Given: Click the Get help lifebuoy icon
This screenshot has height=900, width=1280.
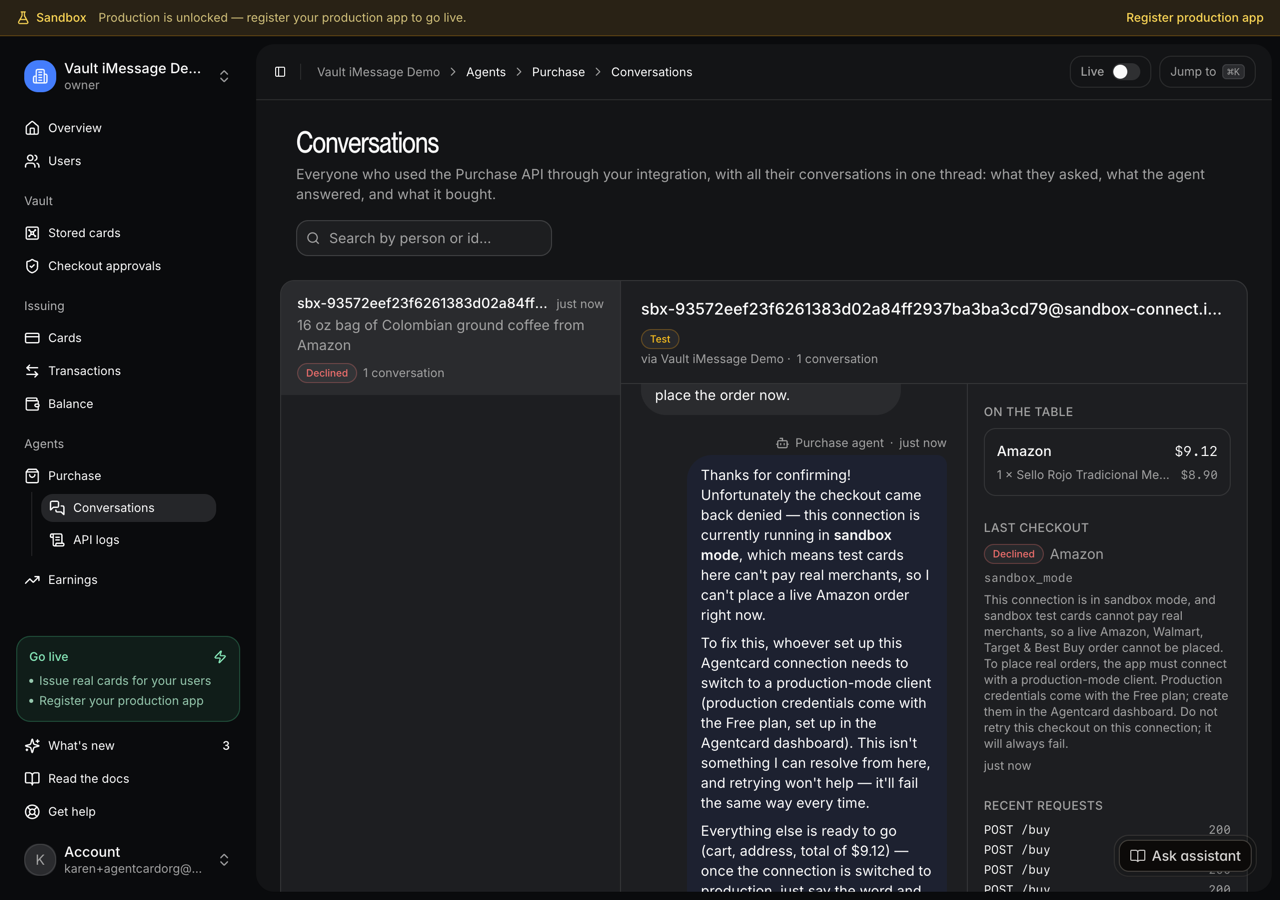Looking at the screenshot, I should coord(32,812).
